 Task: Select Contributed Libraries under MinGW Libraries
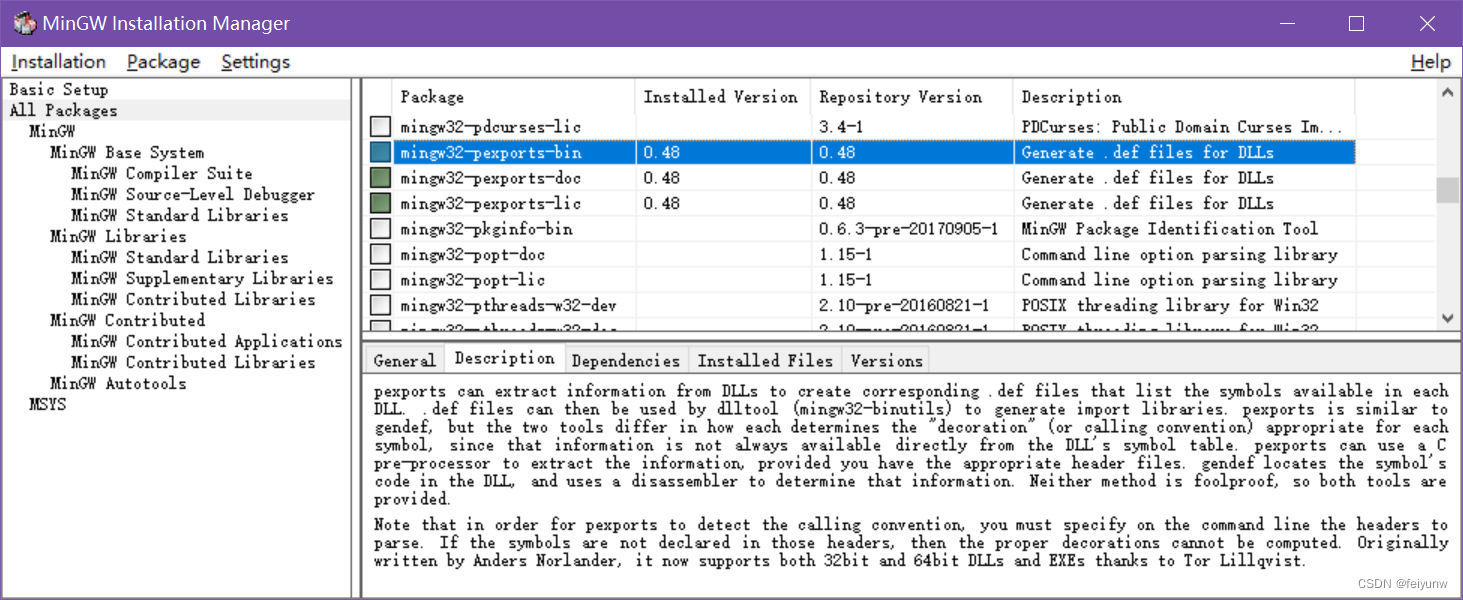tap(192, 299)
